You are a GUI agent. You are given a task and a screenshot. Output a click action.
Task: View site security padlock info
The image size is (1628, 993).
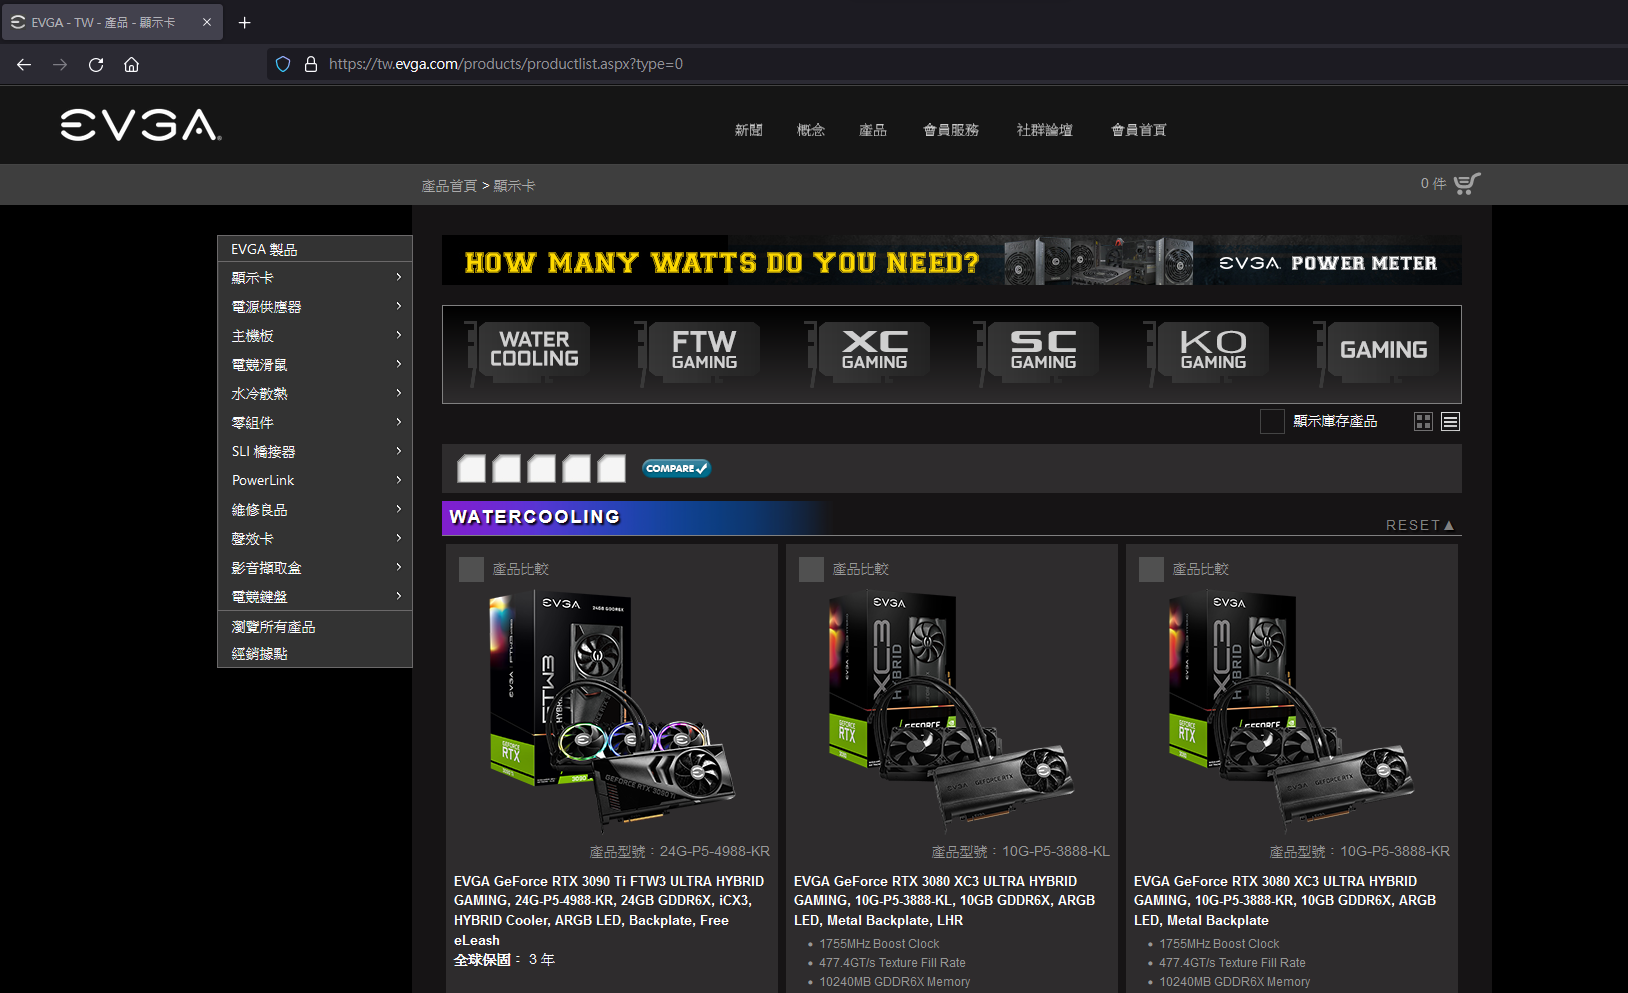[311, 64]
